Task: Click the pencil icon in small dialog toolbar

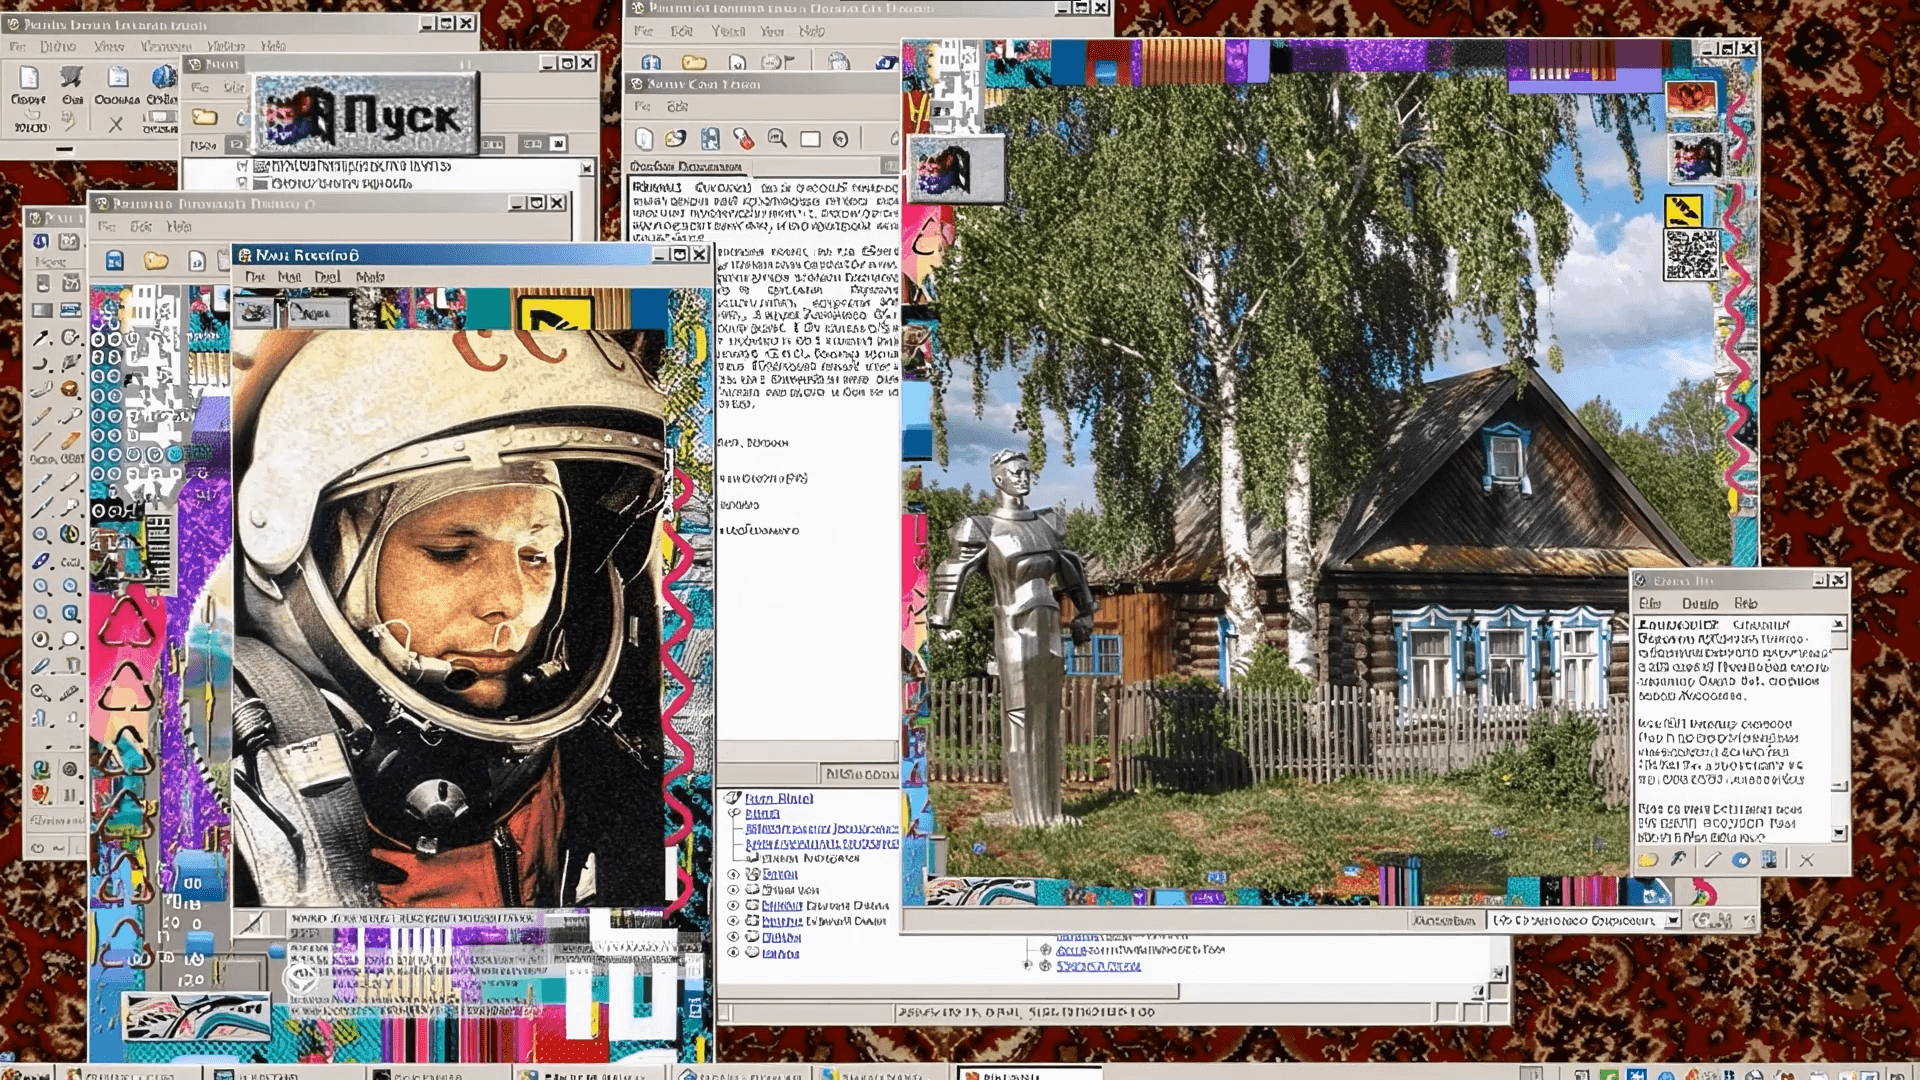Action: coord(1712,860)
